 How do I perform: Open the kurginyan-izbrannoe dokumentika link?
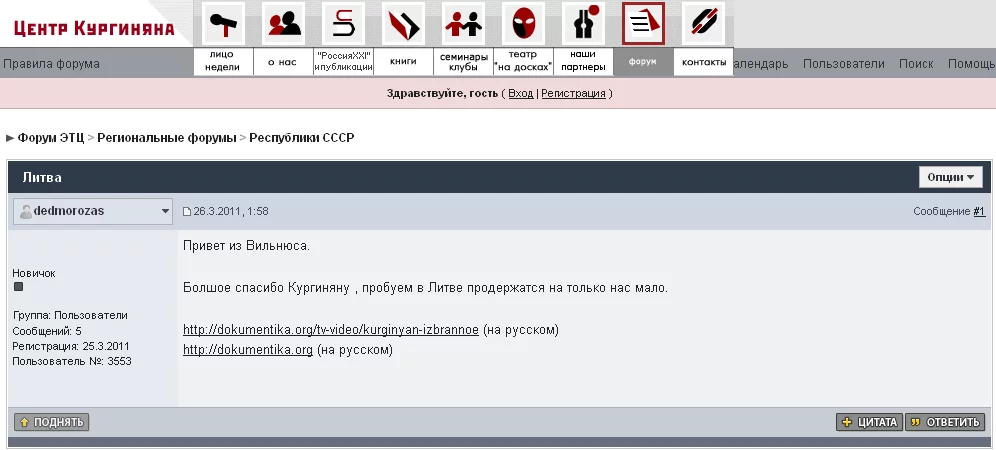click(331, 330)
